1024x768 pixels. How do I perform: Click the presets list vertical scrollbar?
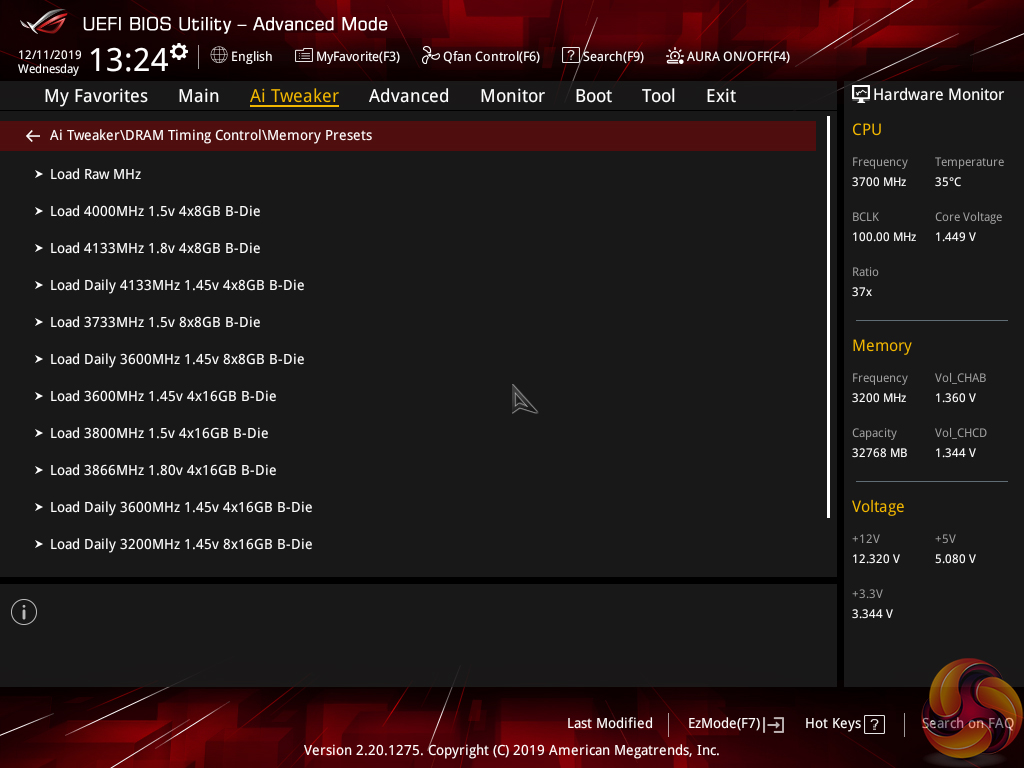point(828,317)
